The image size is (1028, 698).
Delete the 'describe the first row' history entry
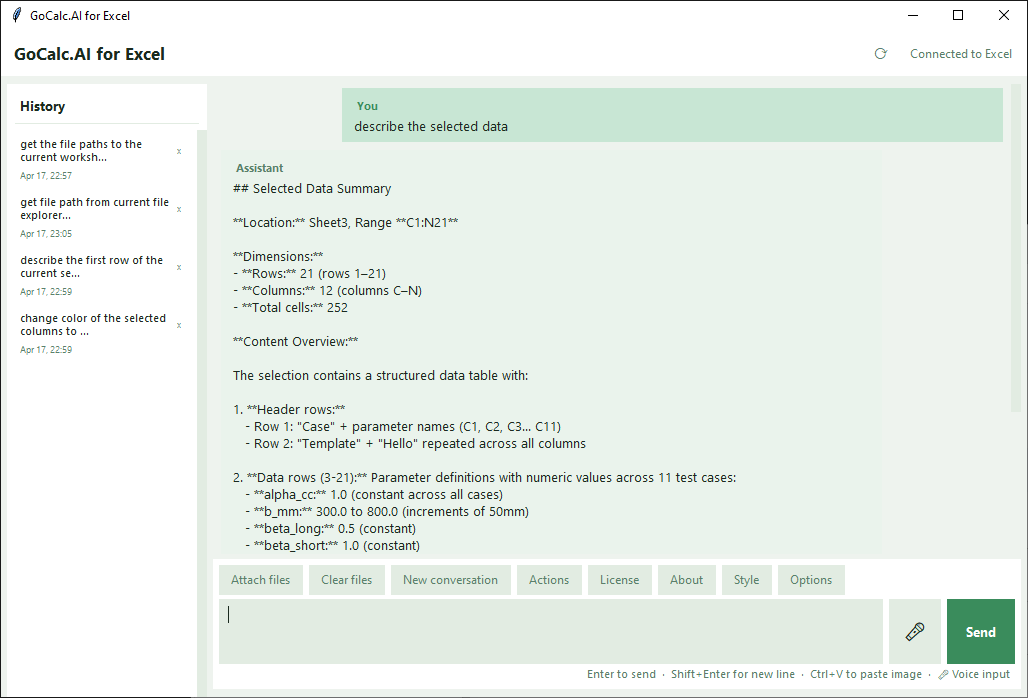pos(178,267)
